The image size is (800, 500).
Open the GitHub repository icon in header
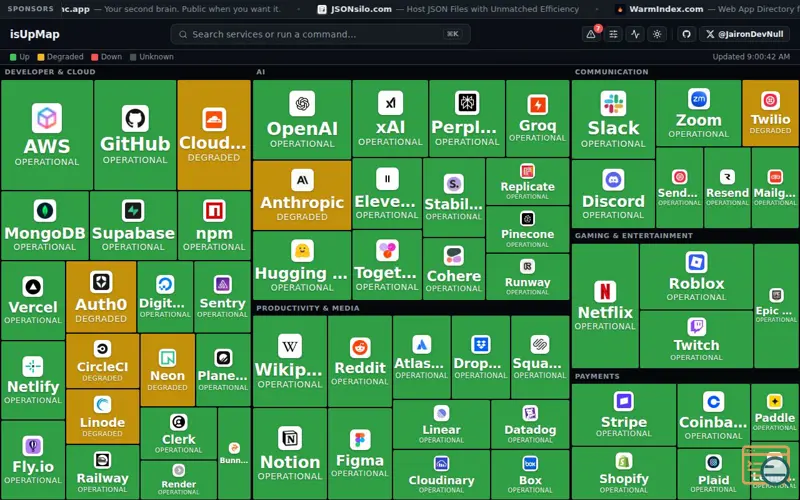[x=686, y=34]
